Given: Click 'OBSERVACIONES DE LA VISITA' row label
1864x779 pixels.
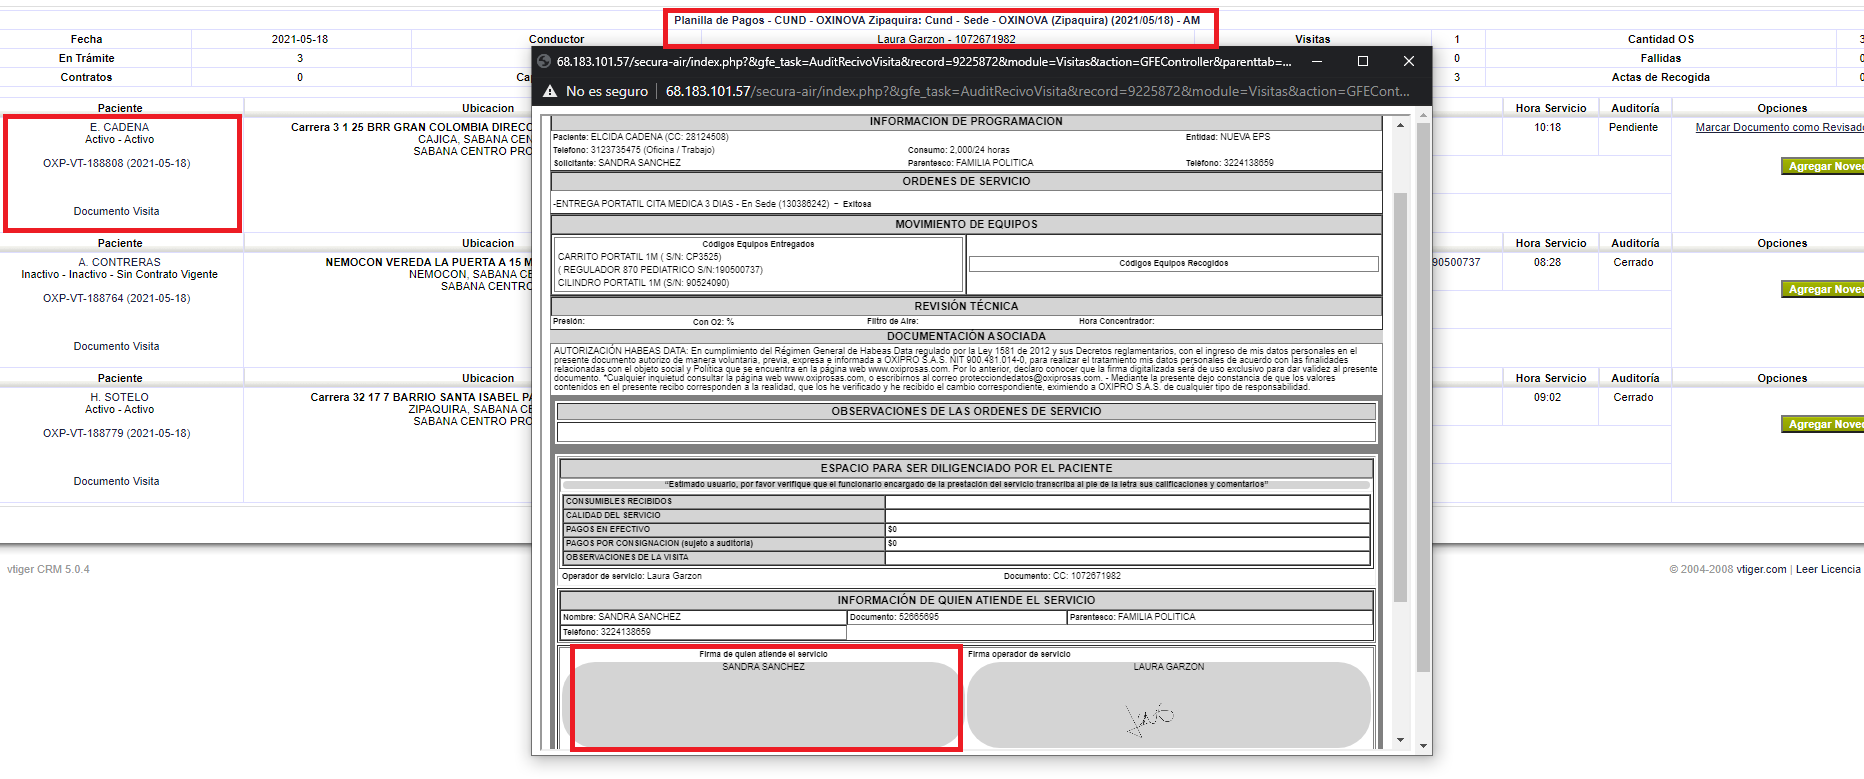Looking at the screenshot, I should pos(724,557).
